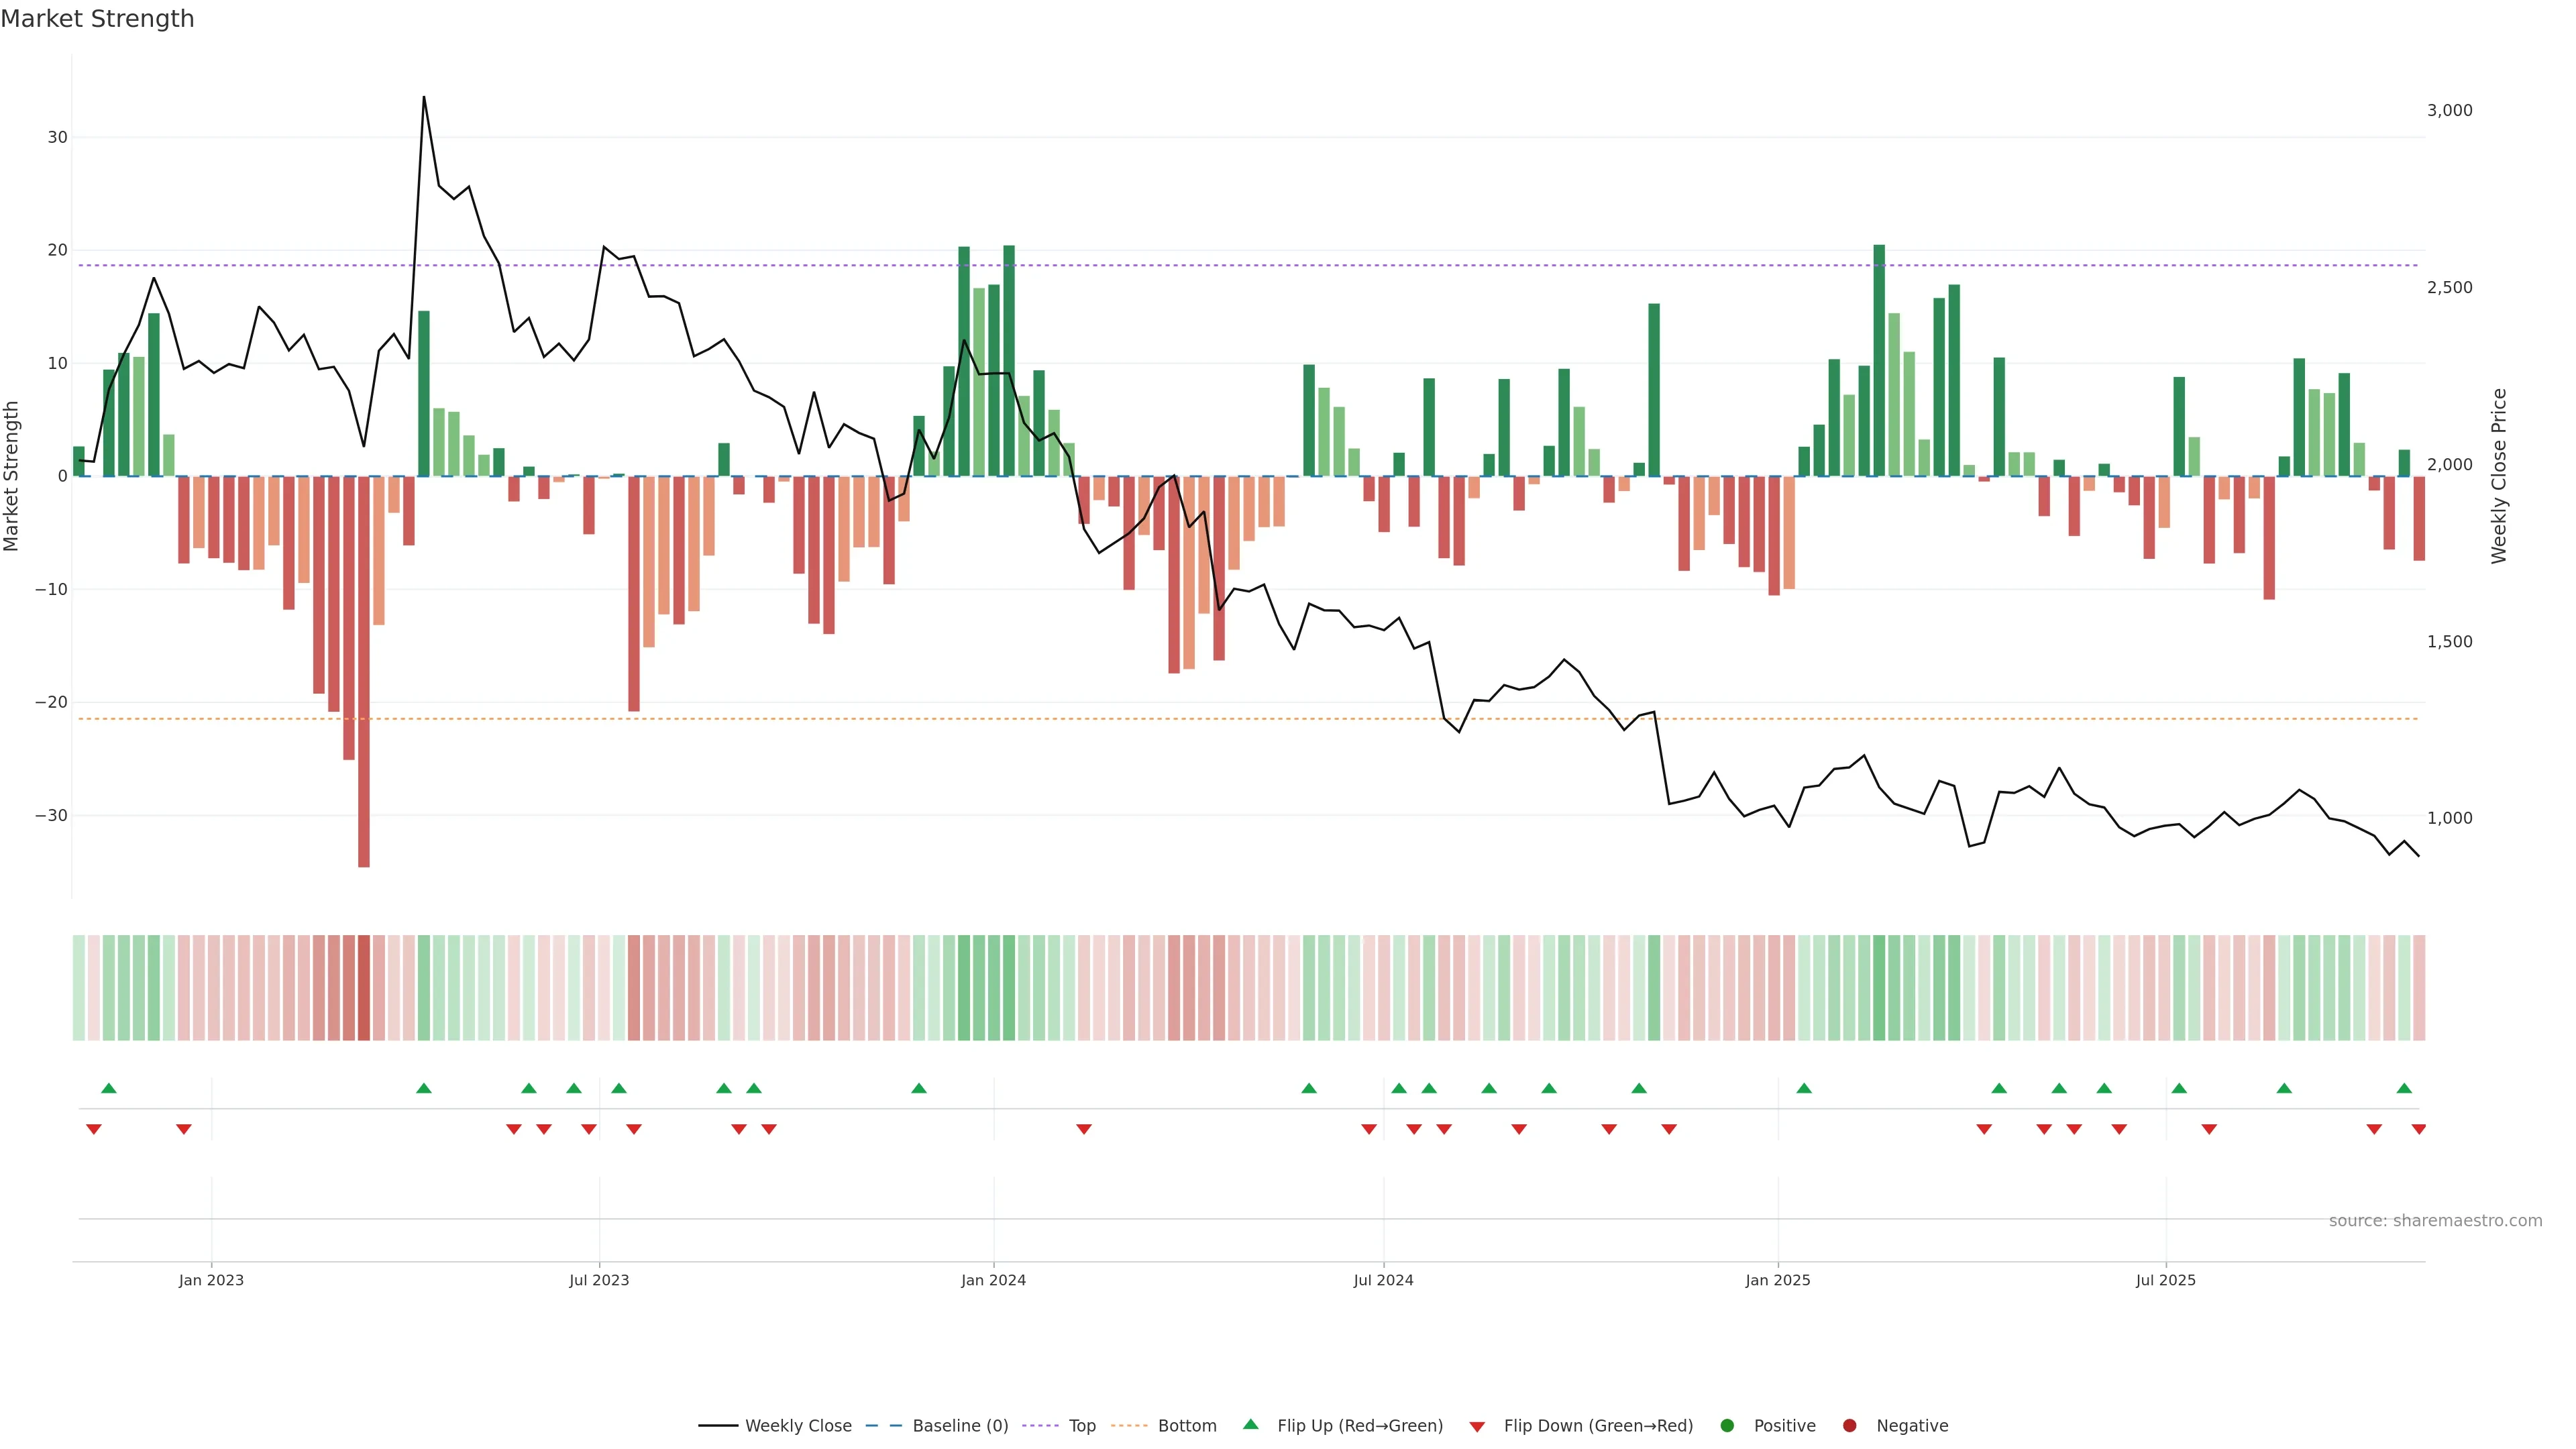The width and height of the screenshot is (2576, 1449).
Task: Click the last red flip-down triangle marker
Action: pyautogui.click(x=2418, y=1129)
